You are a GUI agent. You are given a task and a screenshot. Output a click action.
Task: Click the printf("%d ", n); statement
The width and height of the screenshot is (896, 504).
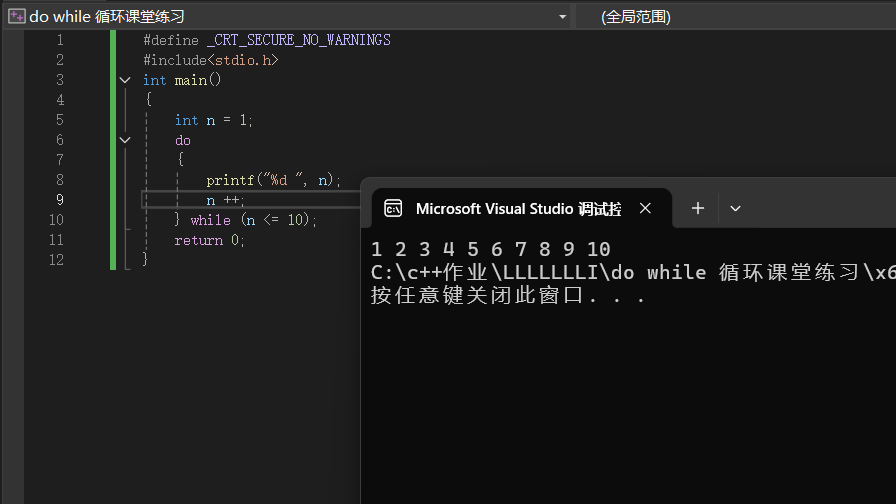click(274, 180)
